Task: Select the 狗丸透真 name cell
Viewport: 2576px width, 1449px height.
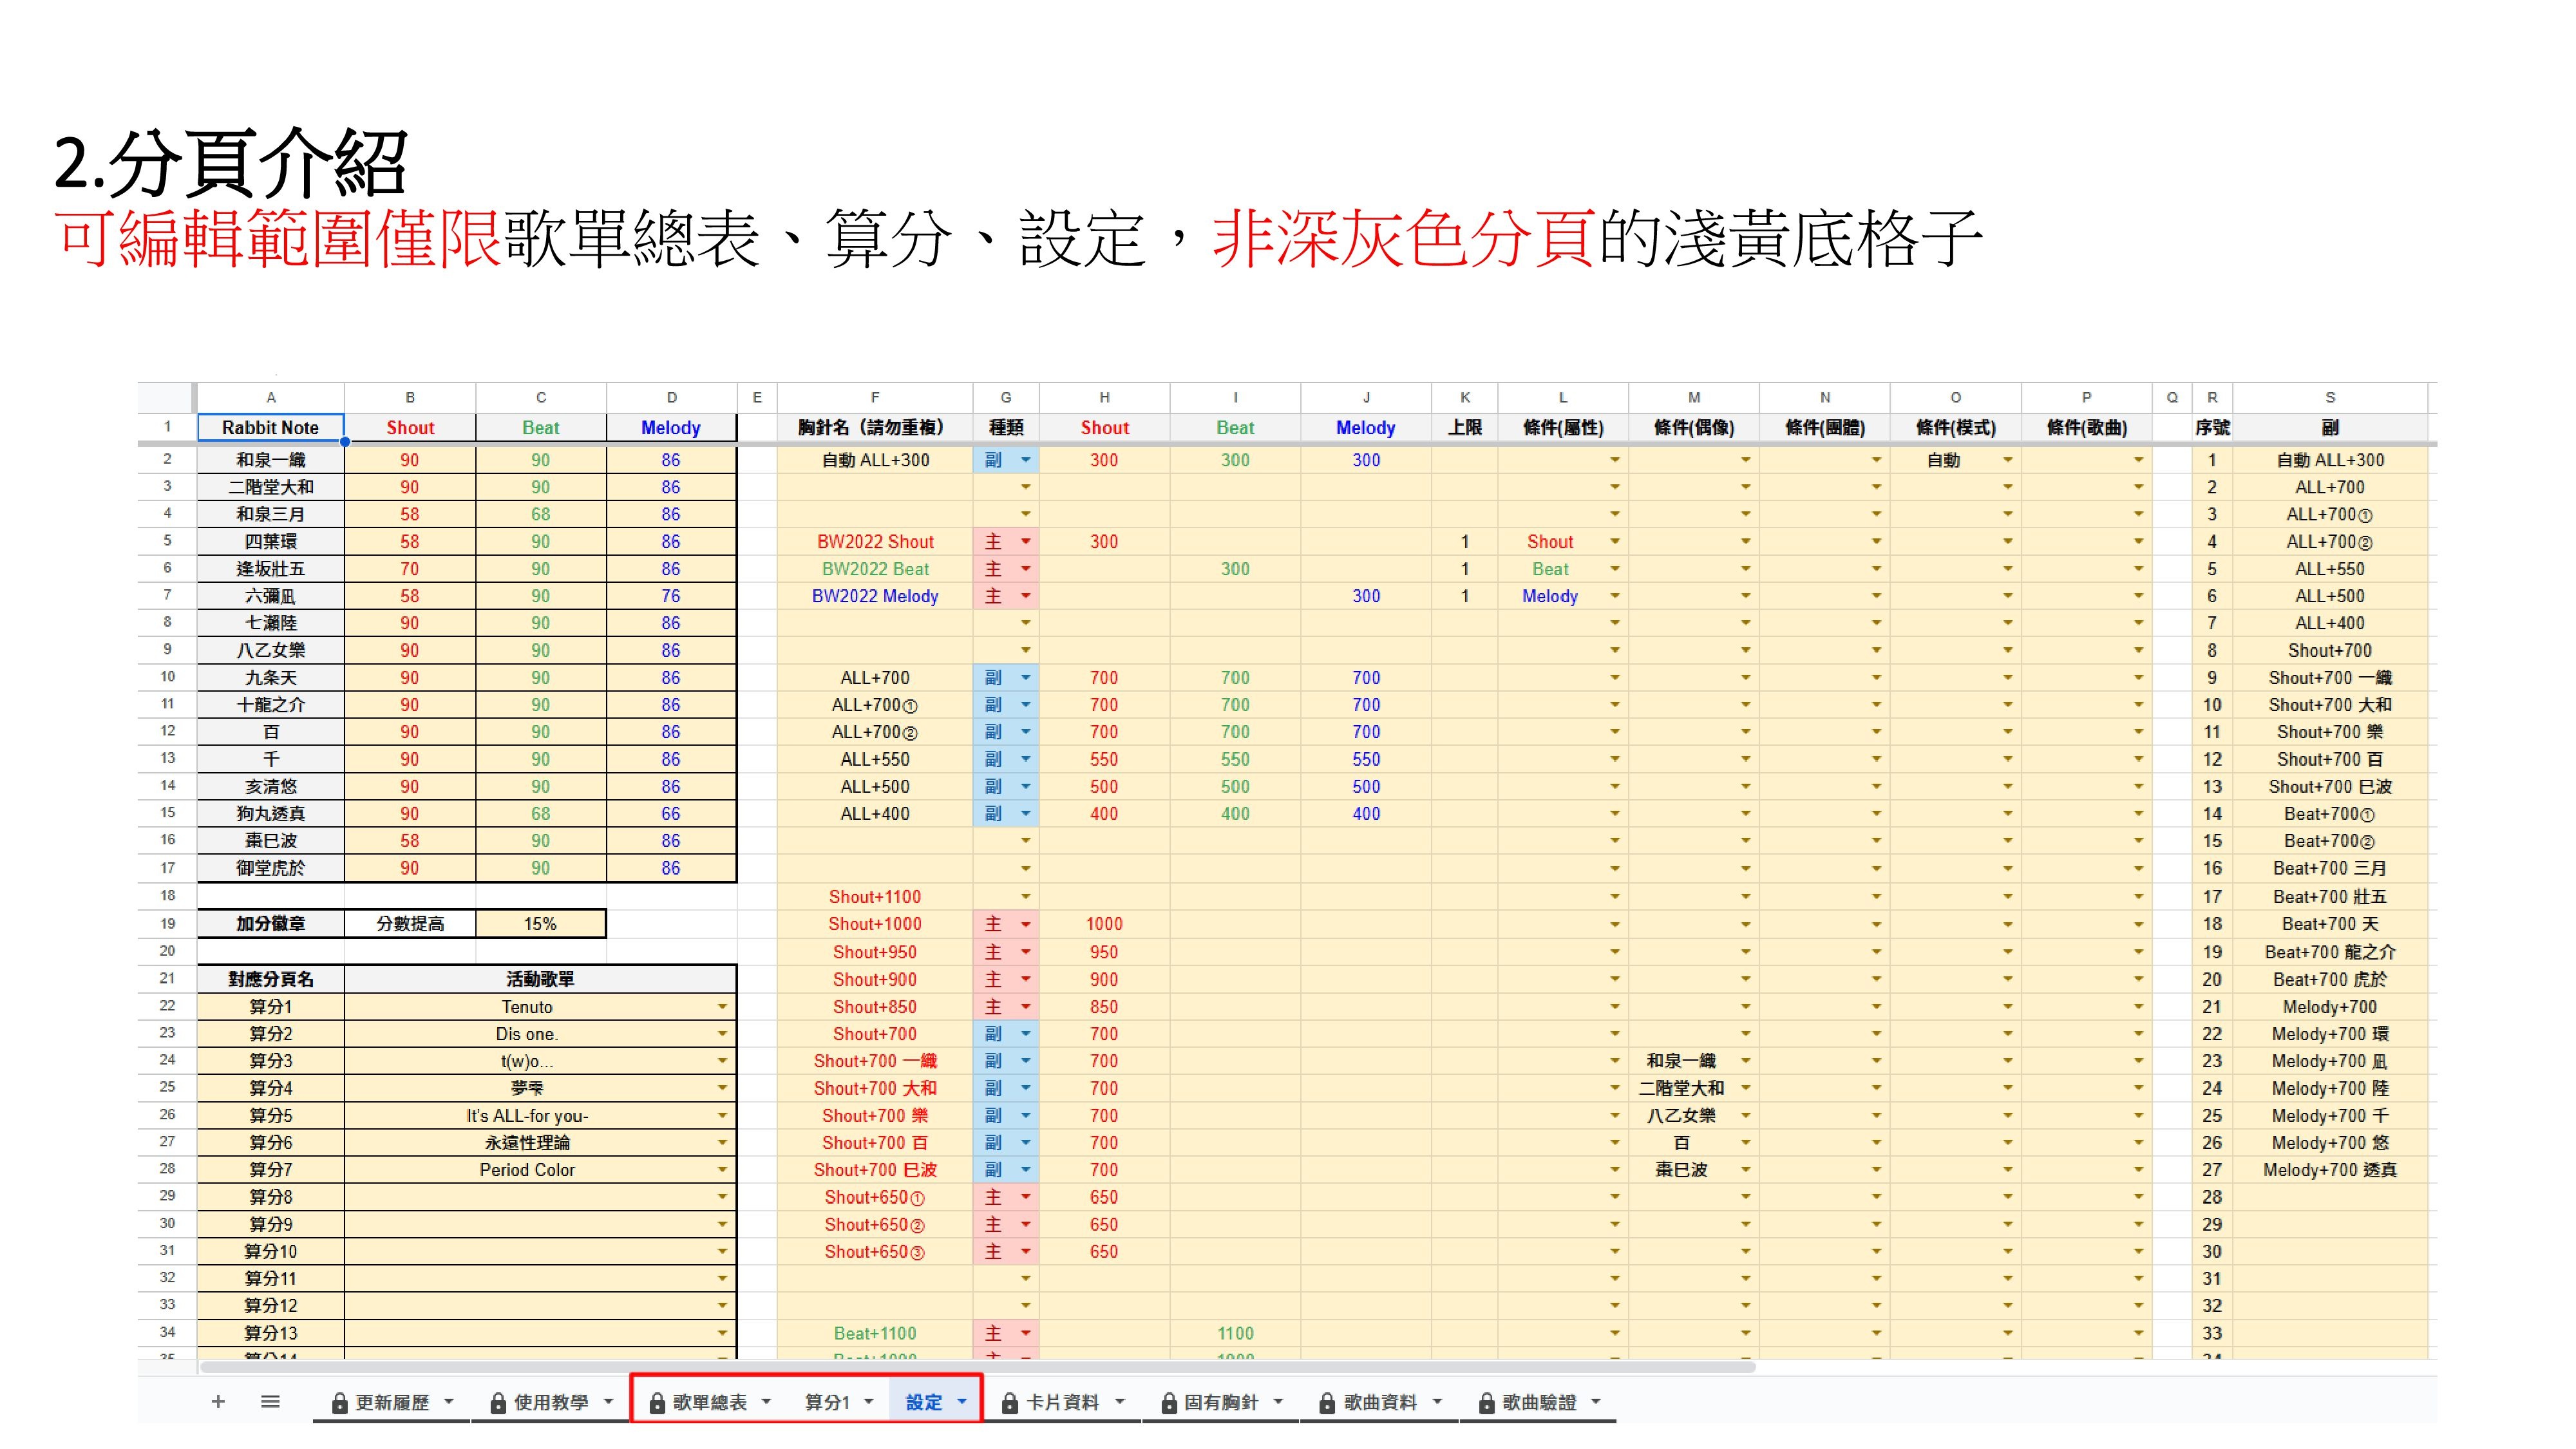Action: tap(270, 813)
